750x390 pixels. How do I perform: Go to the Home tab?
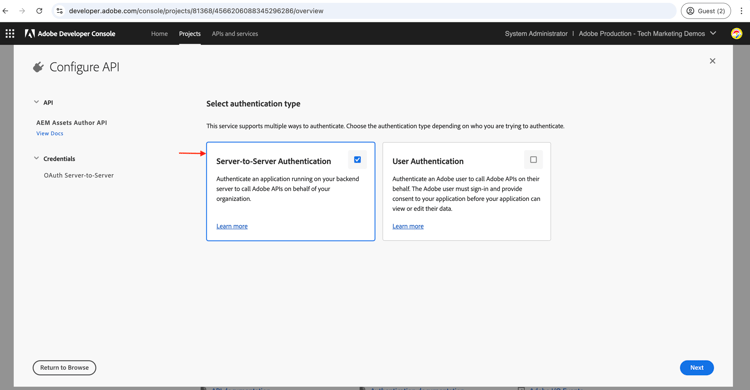159,33
